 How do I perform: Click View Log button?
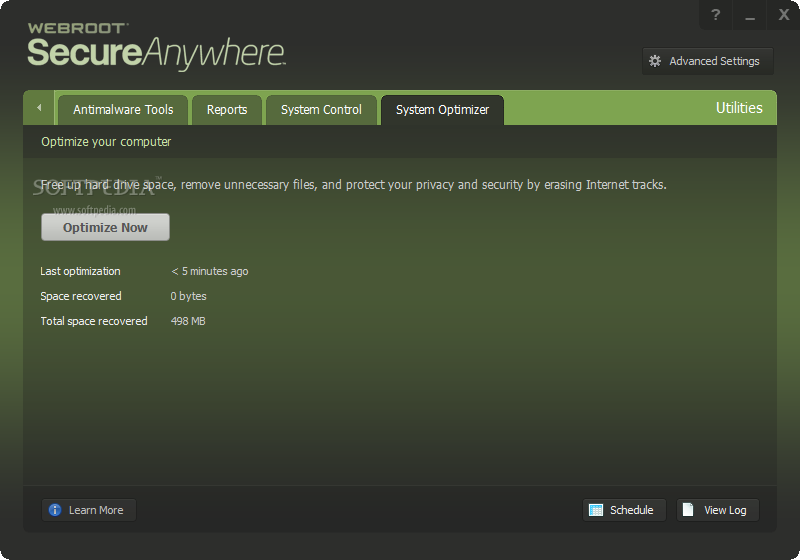pos(717,510)
